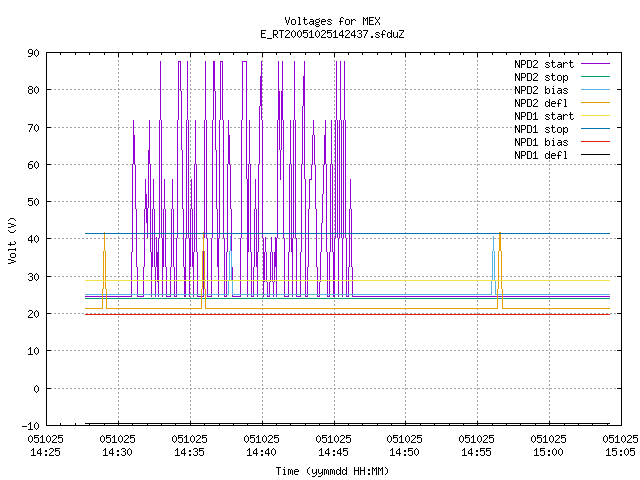Click the NPD1 start legend label
Image resolution: width=640 pixels, height=480 pixels.
click(544, 116)
